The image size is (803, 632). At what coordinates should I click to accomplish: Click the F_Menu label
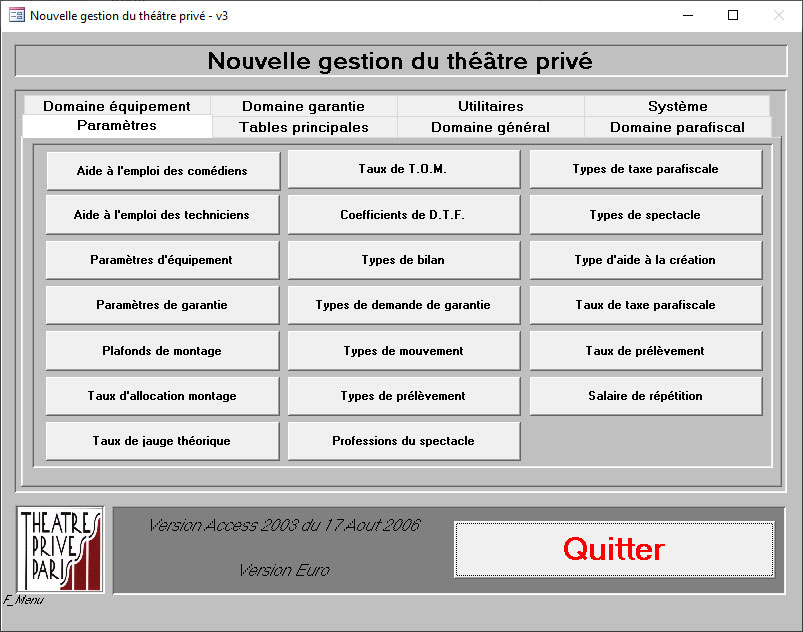tap(24, 600)
